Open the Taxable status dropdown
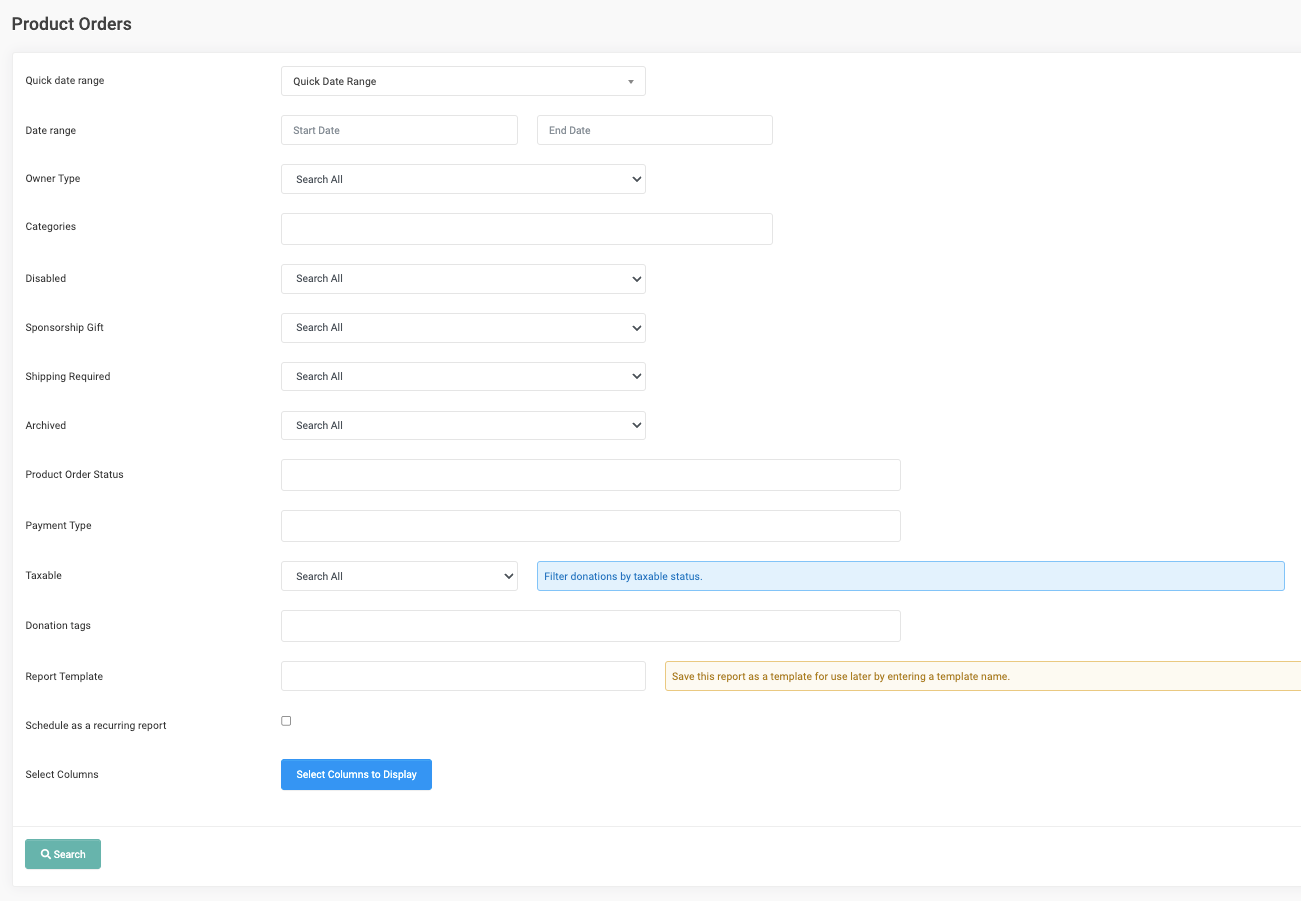Viewport: 1301px width, 901px height. point(398,576)
